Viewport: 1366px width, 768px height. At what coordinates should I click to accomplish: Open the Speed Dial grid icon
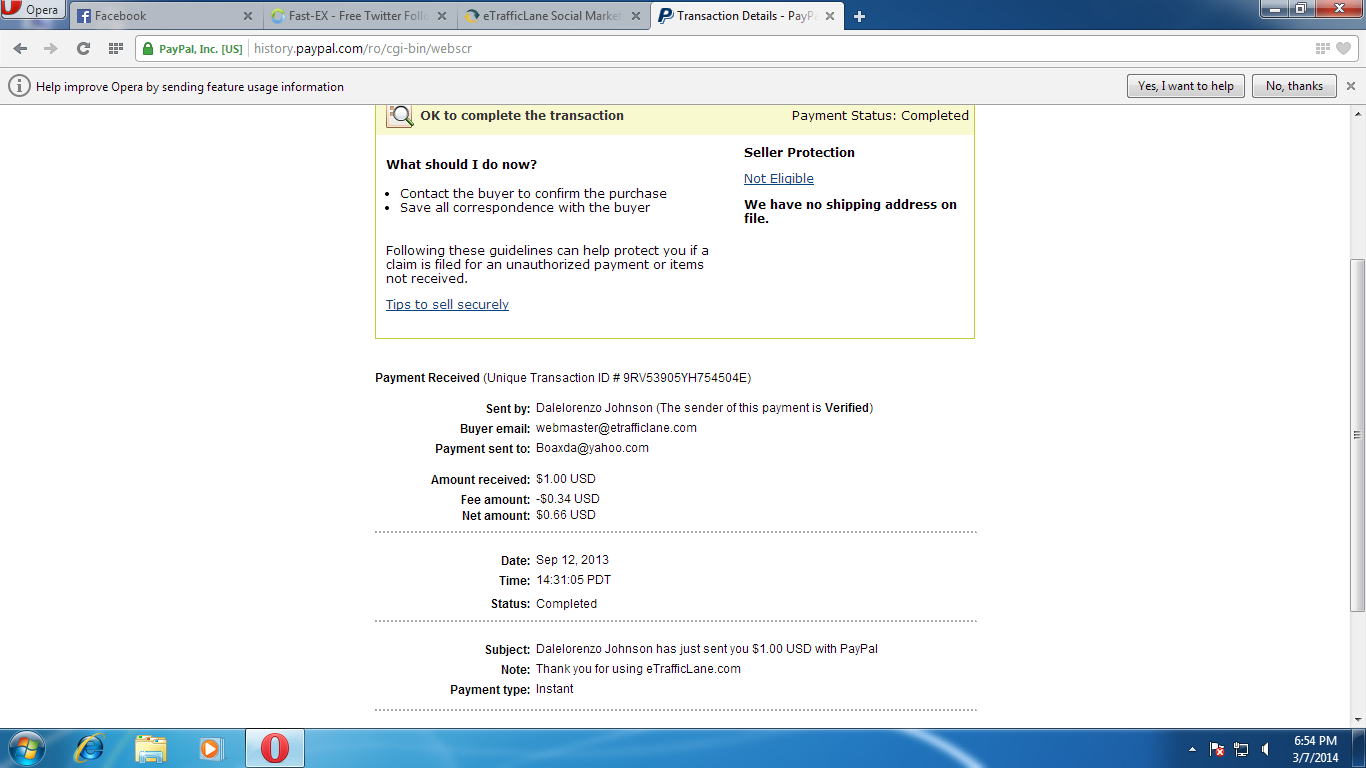pos(115,48)
